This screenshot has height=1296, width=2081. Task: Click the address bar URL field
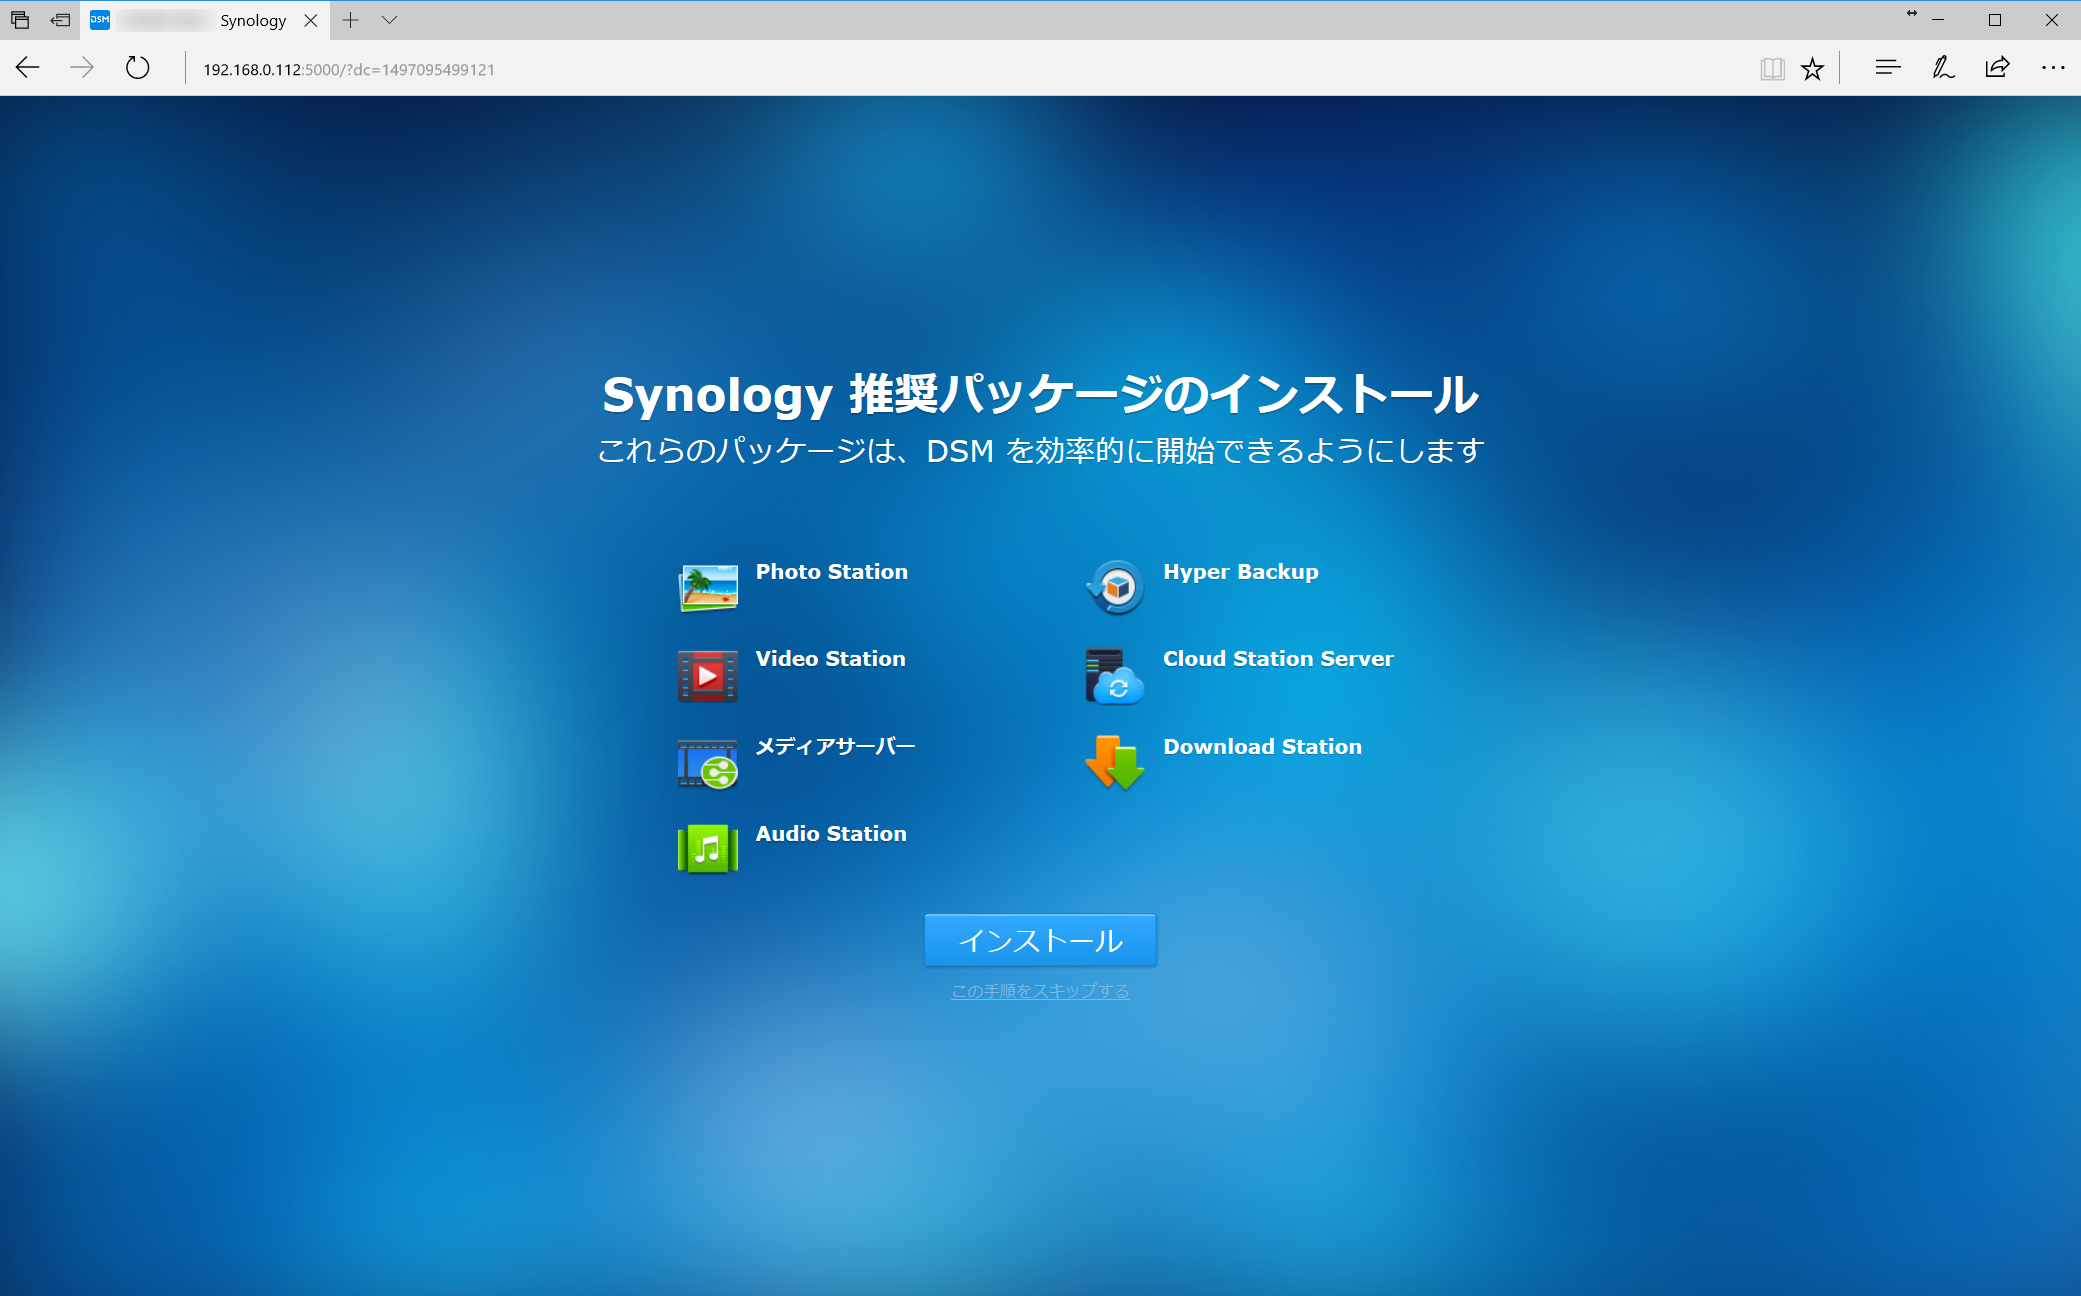[348, 69]
